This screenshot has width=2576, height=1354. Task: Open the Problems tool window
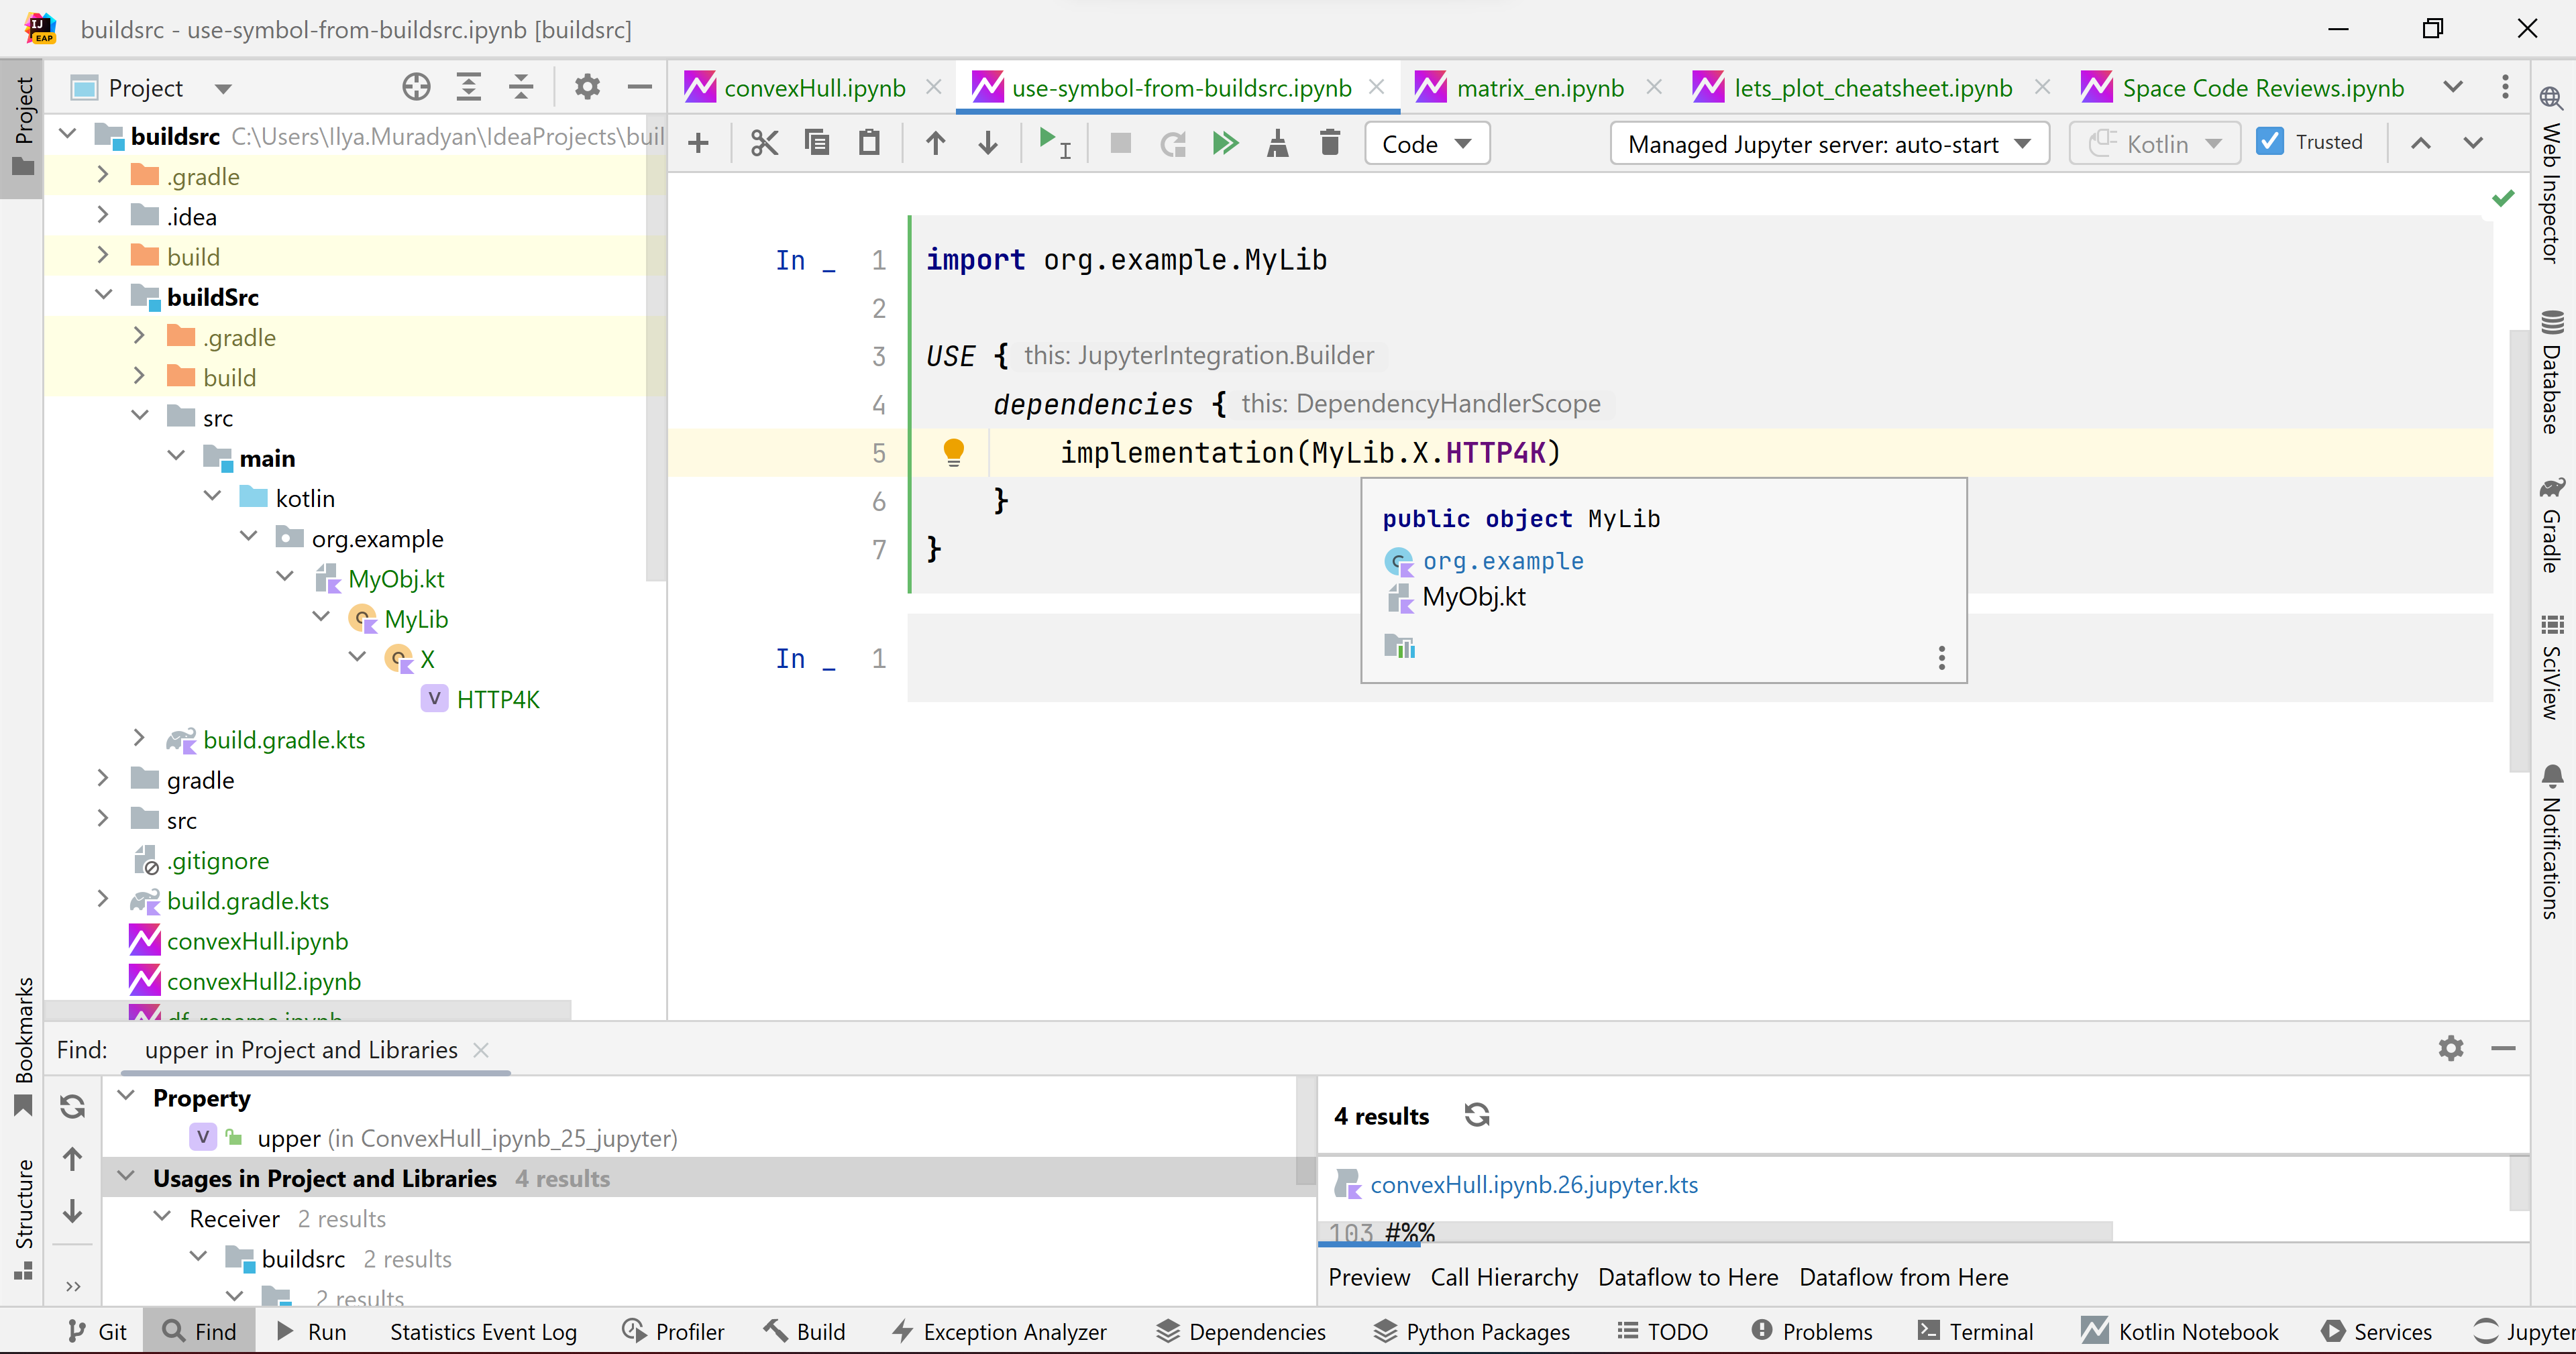point(1812,1332)
